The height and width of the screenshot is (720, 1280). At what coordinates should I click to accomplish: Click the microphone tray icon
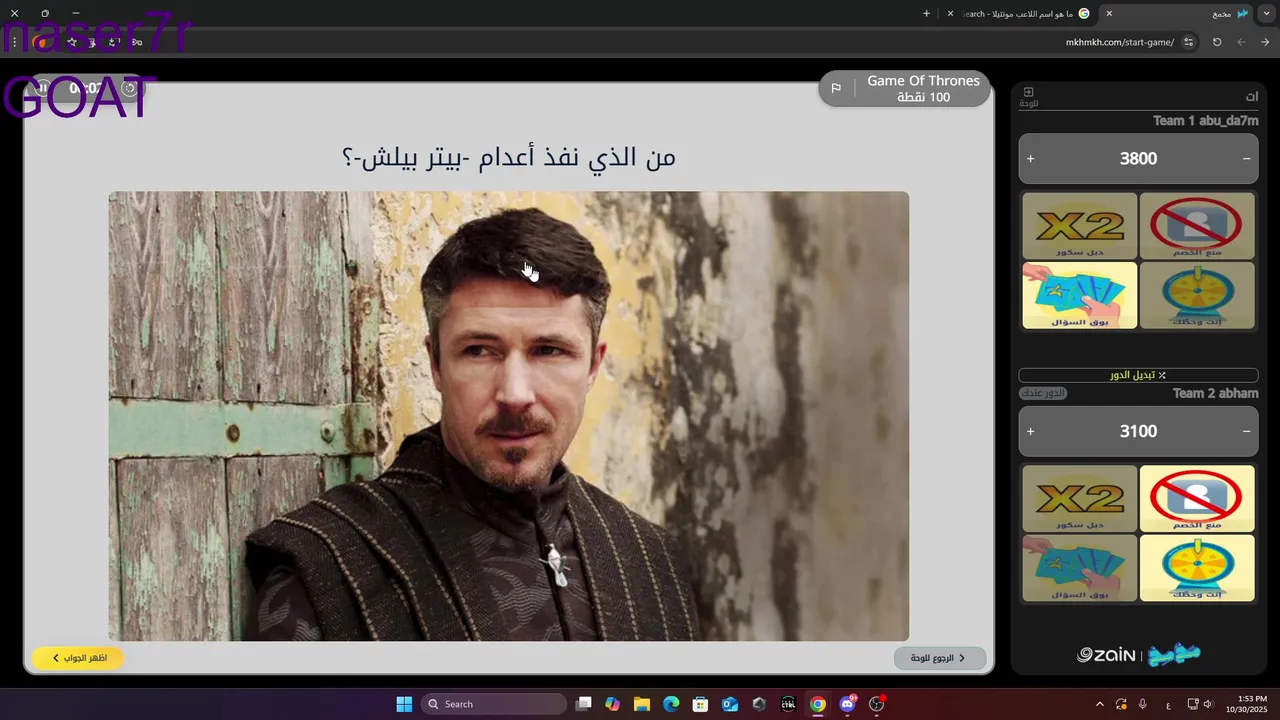1143,704
